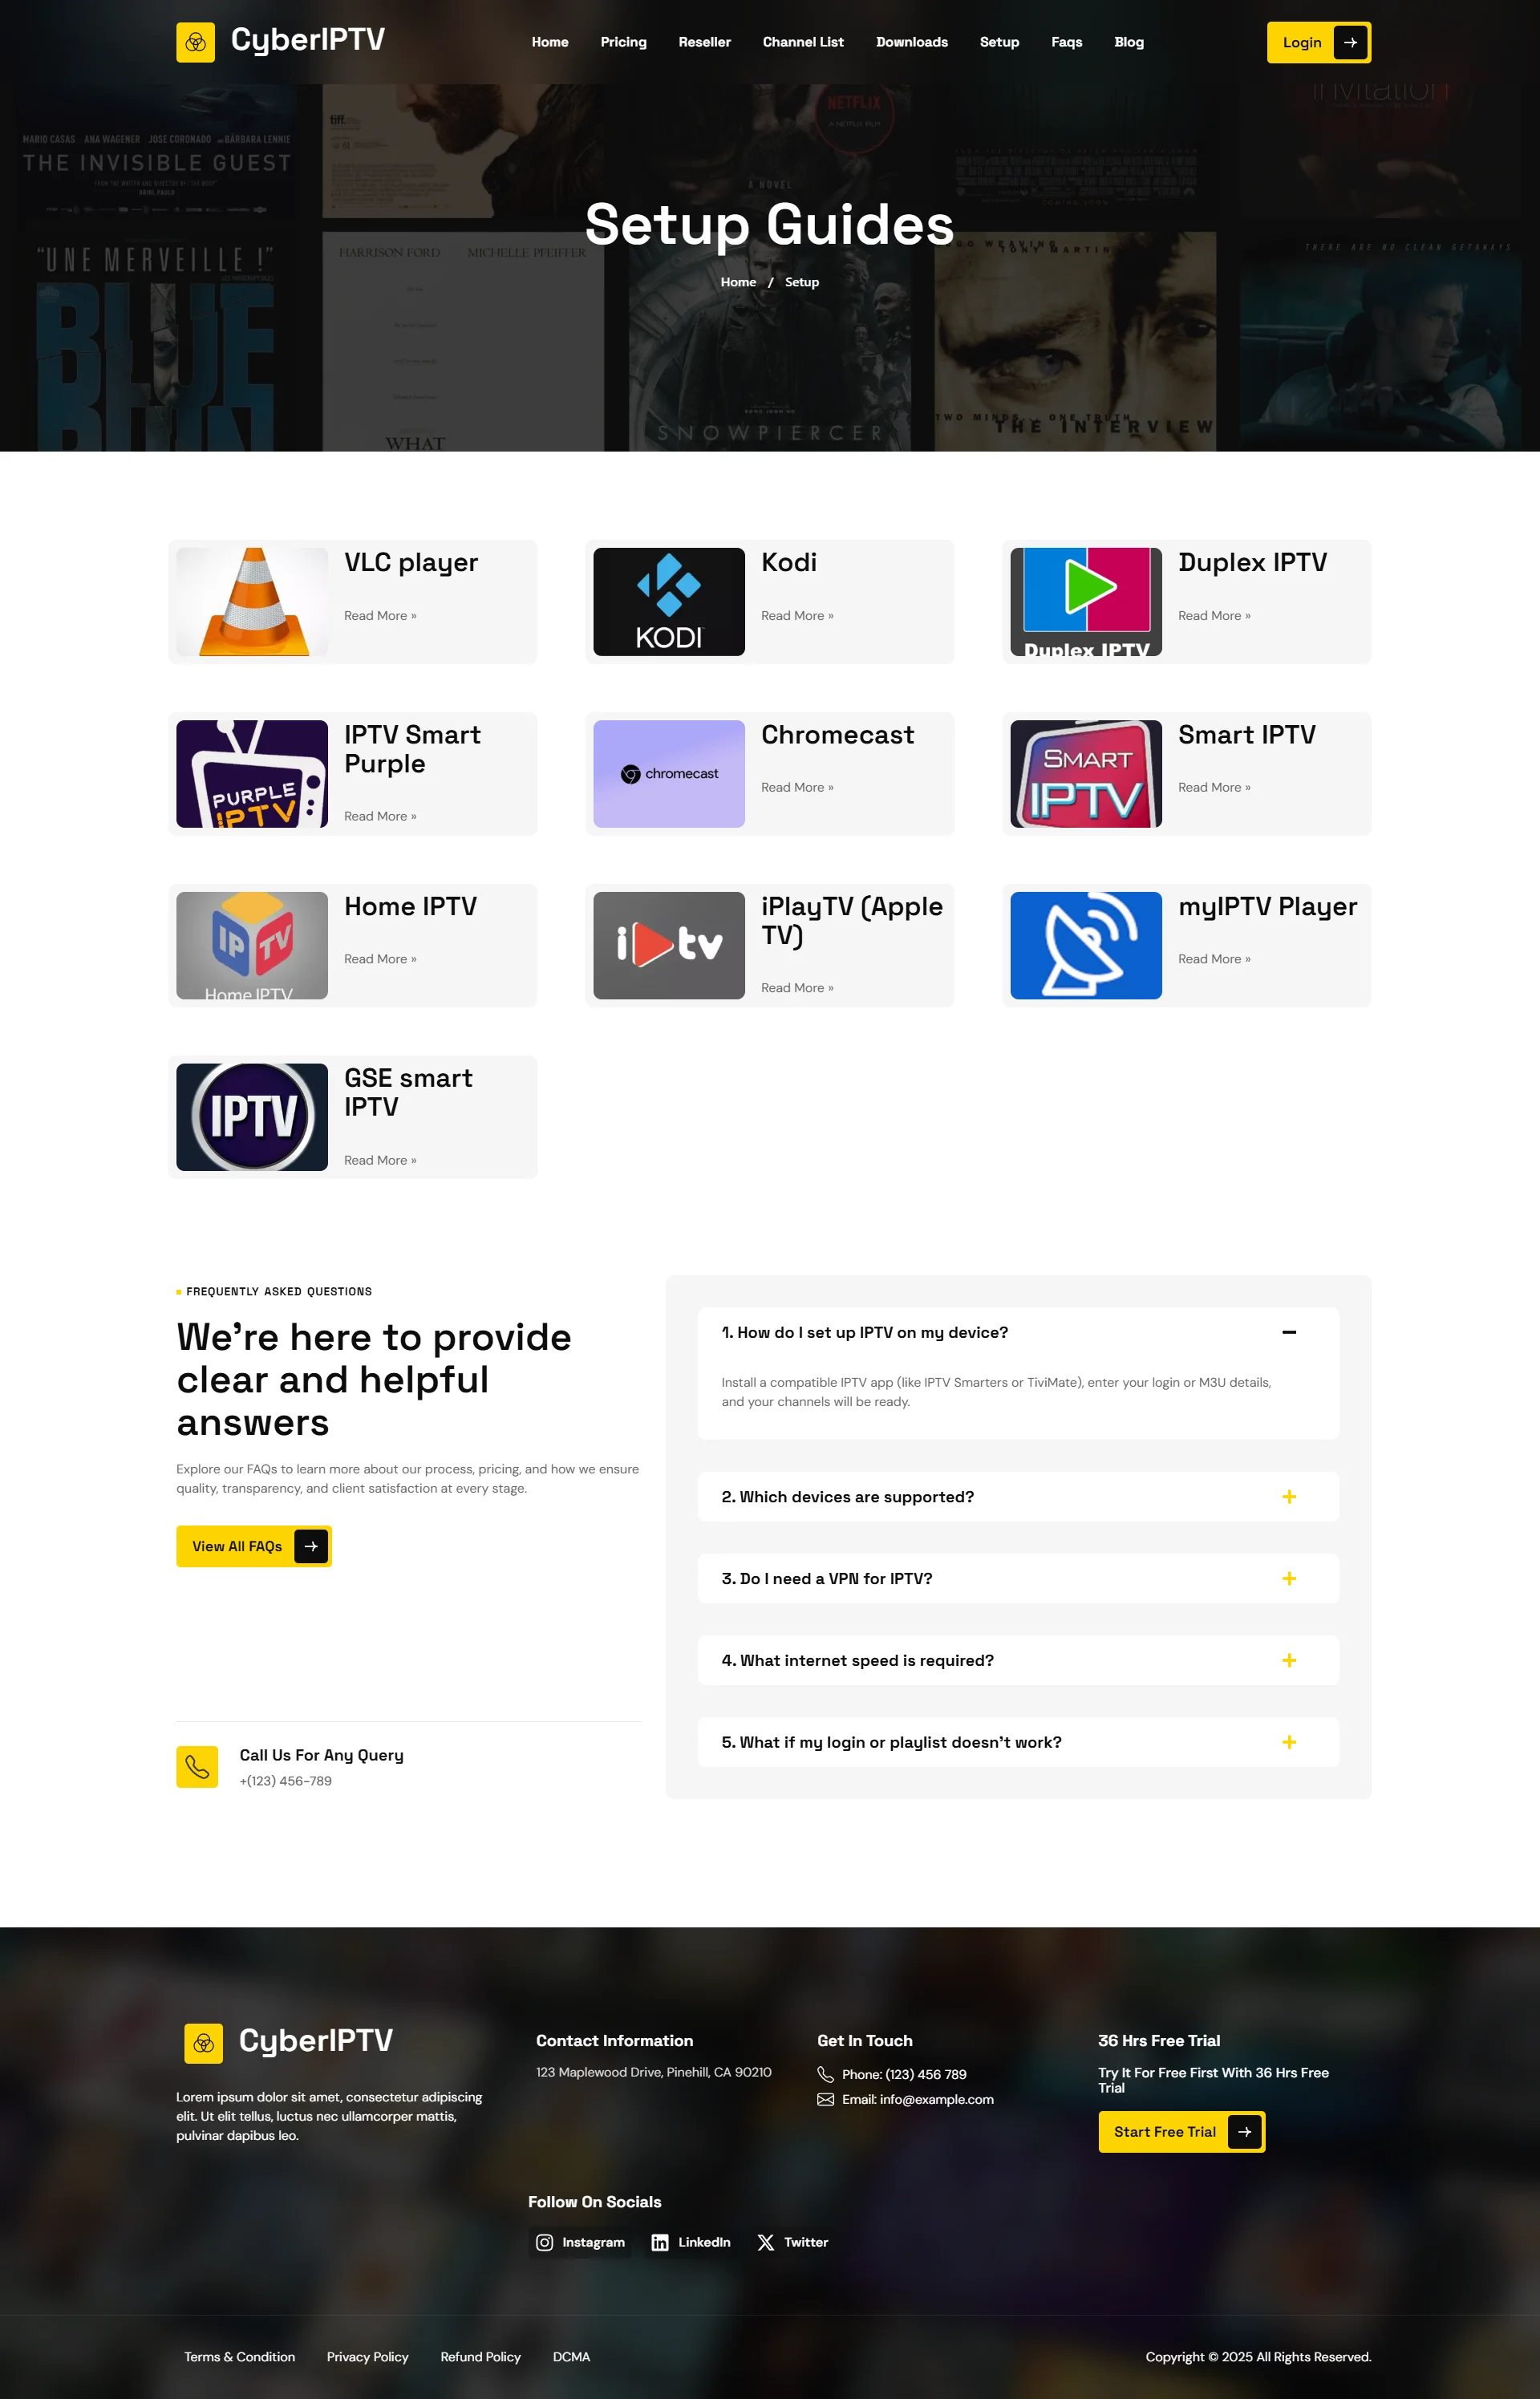1540x2399 pixels.
Task: Click the myIPTV Player satellite icon
Action: (x=1084, y=944)
